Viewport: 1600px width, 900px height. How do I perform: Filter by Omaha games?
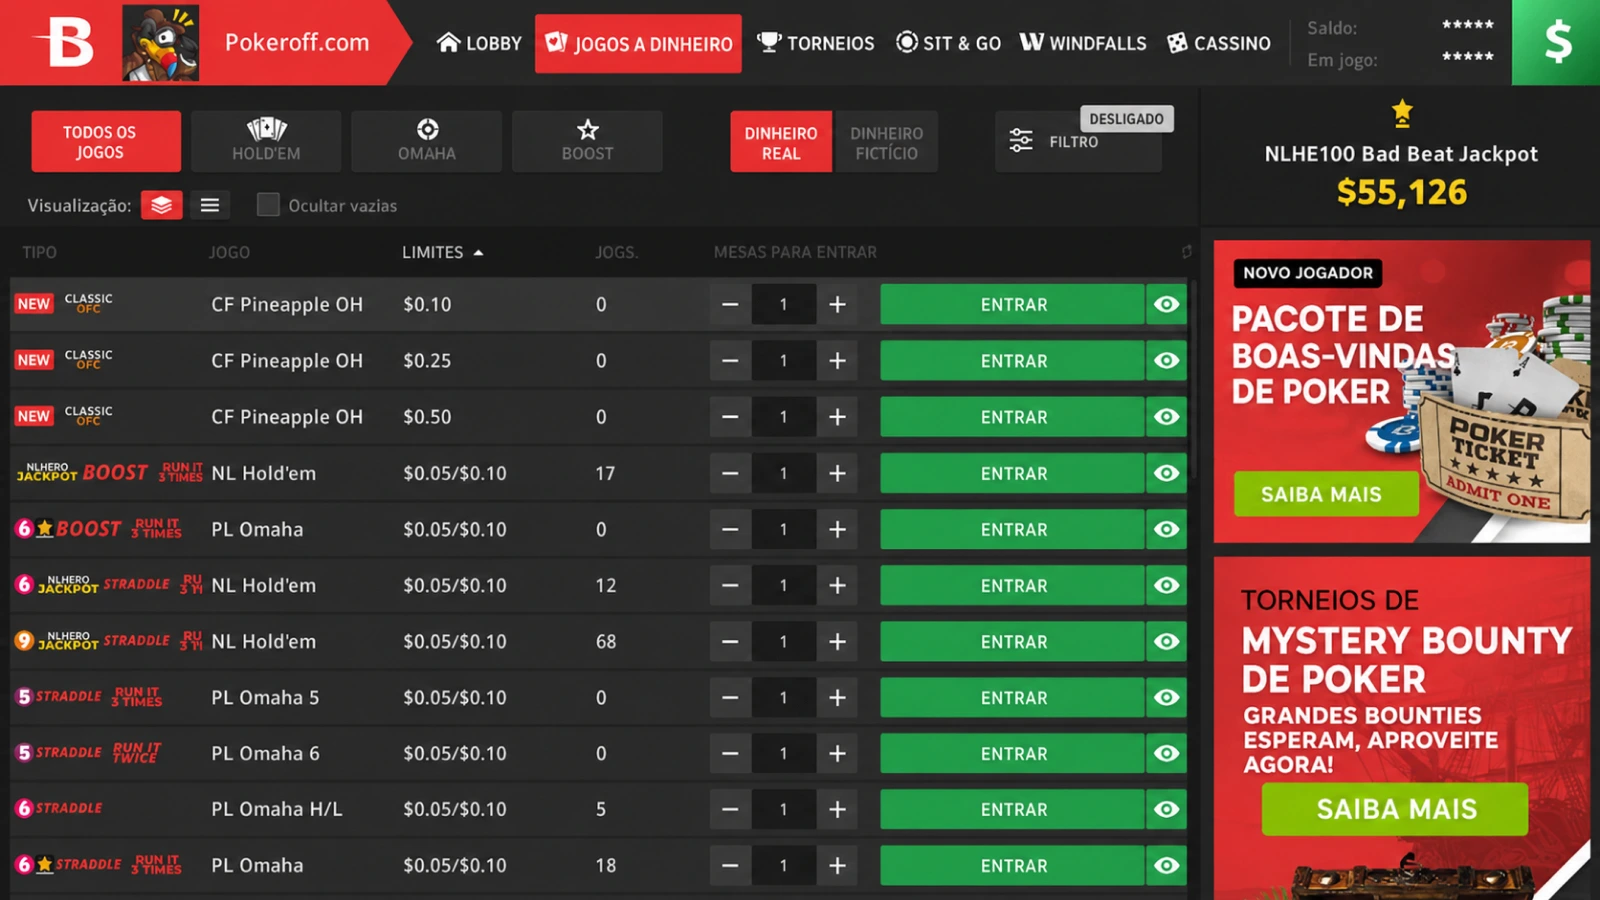coord(427,142)
